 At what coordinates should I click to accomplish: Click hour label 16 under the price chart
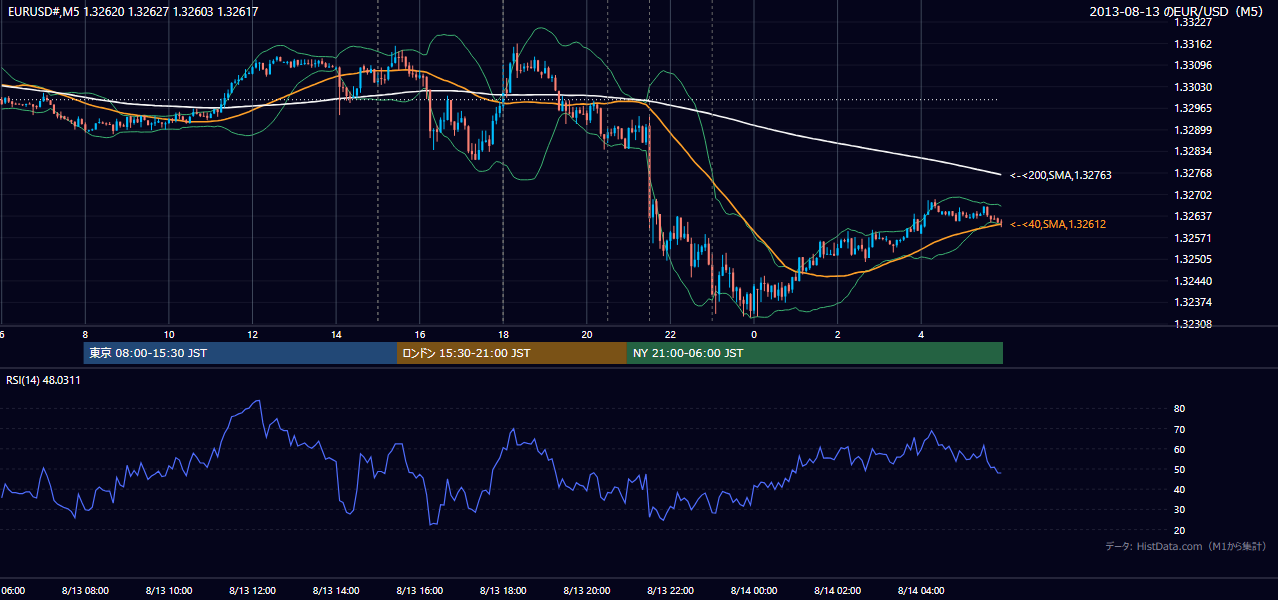coord(420,335)
